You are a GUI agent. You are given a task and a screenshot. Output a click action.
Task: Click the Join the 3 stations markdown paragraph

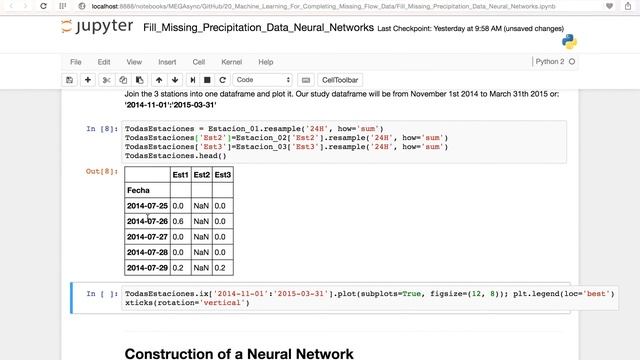coord(342,99)
